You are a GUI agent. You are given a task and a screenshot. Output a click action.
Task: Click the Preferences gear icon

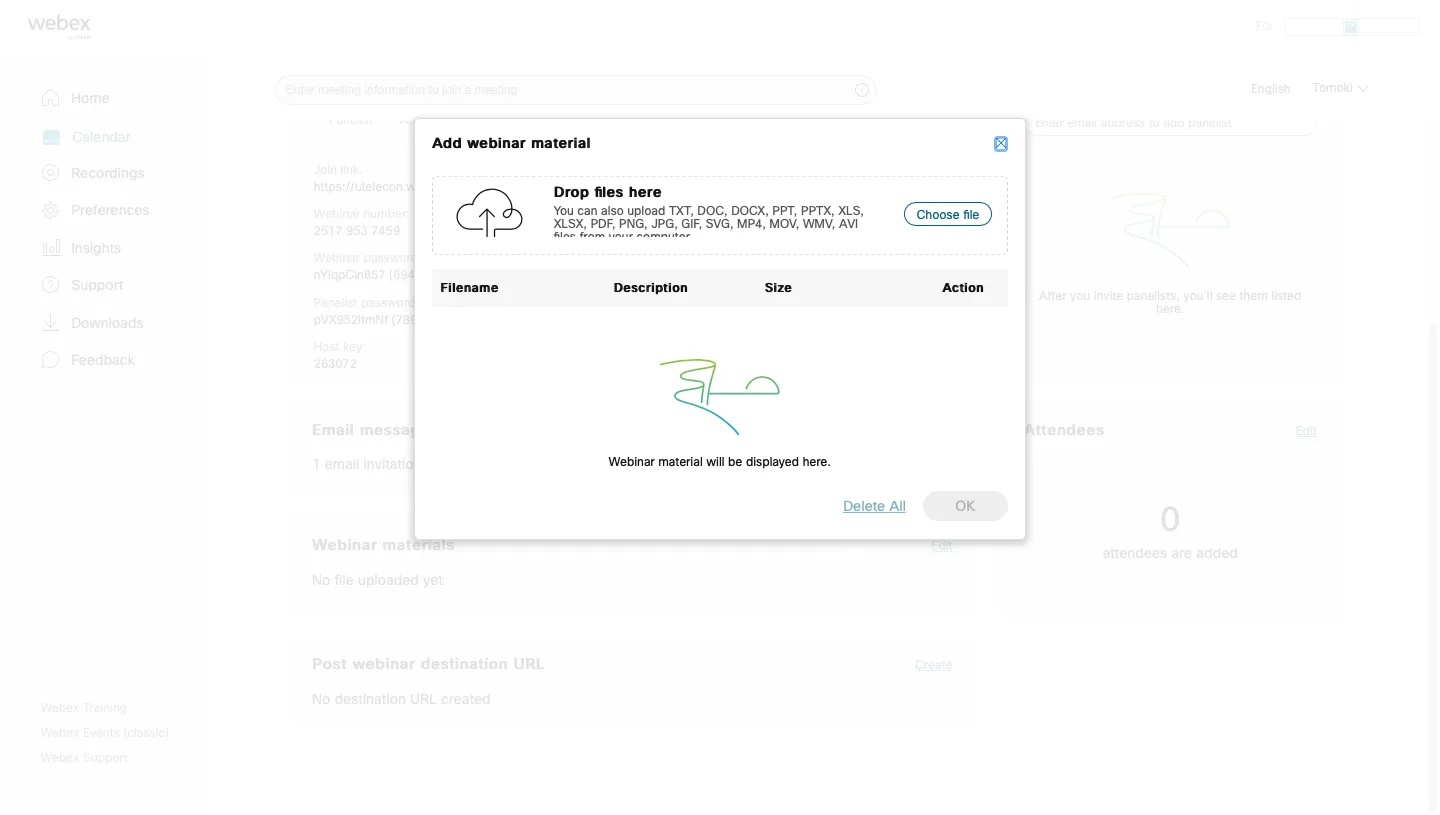click(x=50, y=210)
